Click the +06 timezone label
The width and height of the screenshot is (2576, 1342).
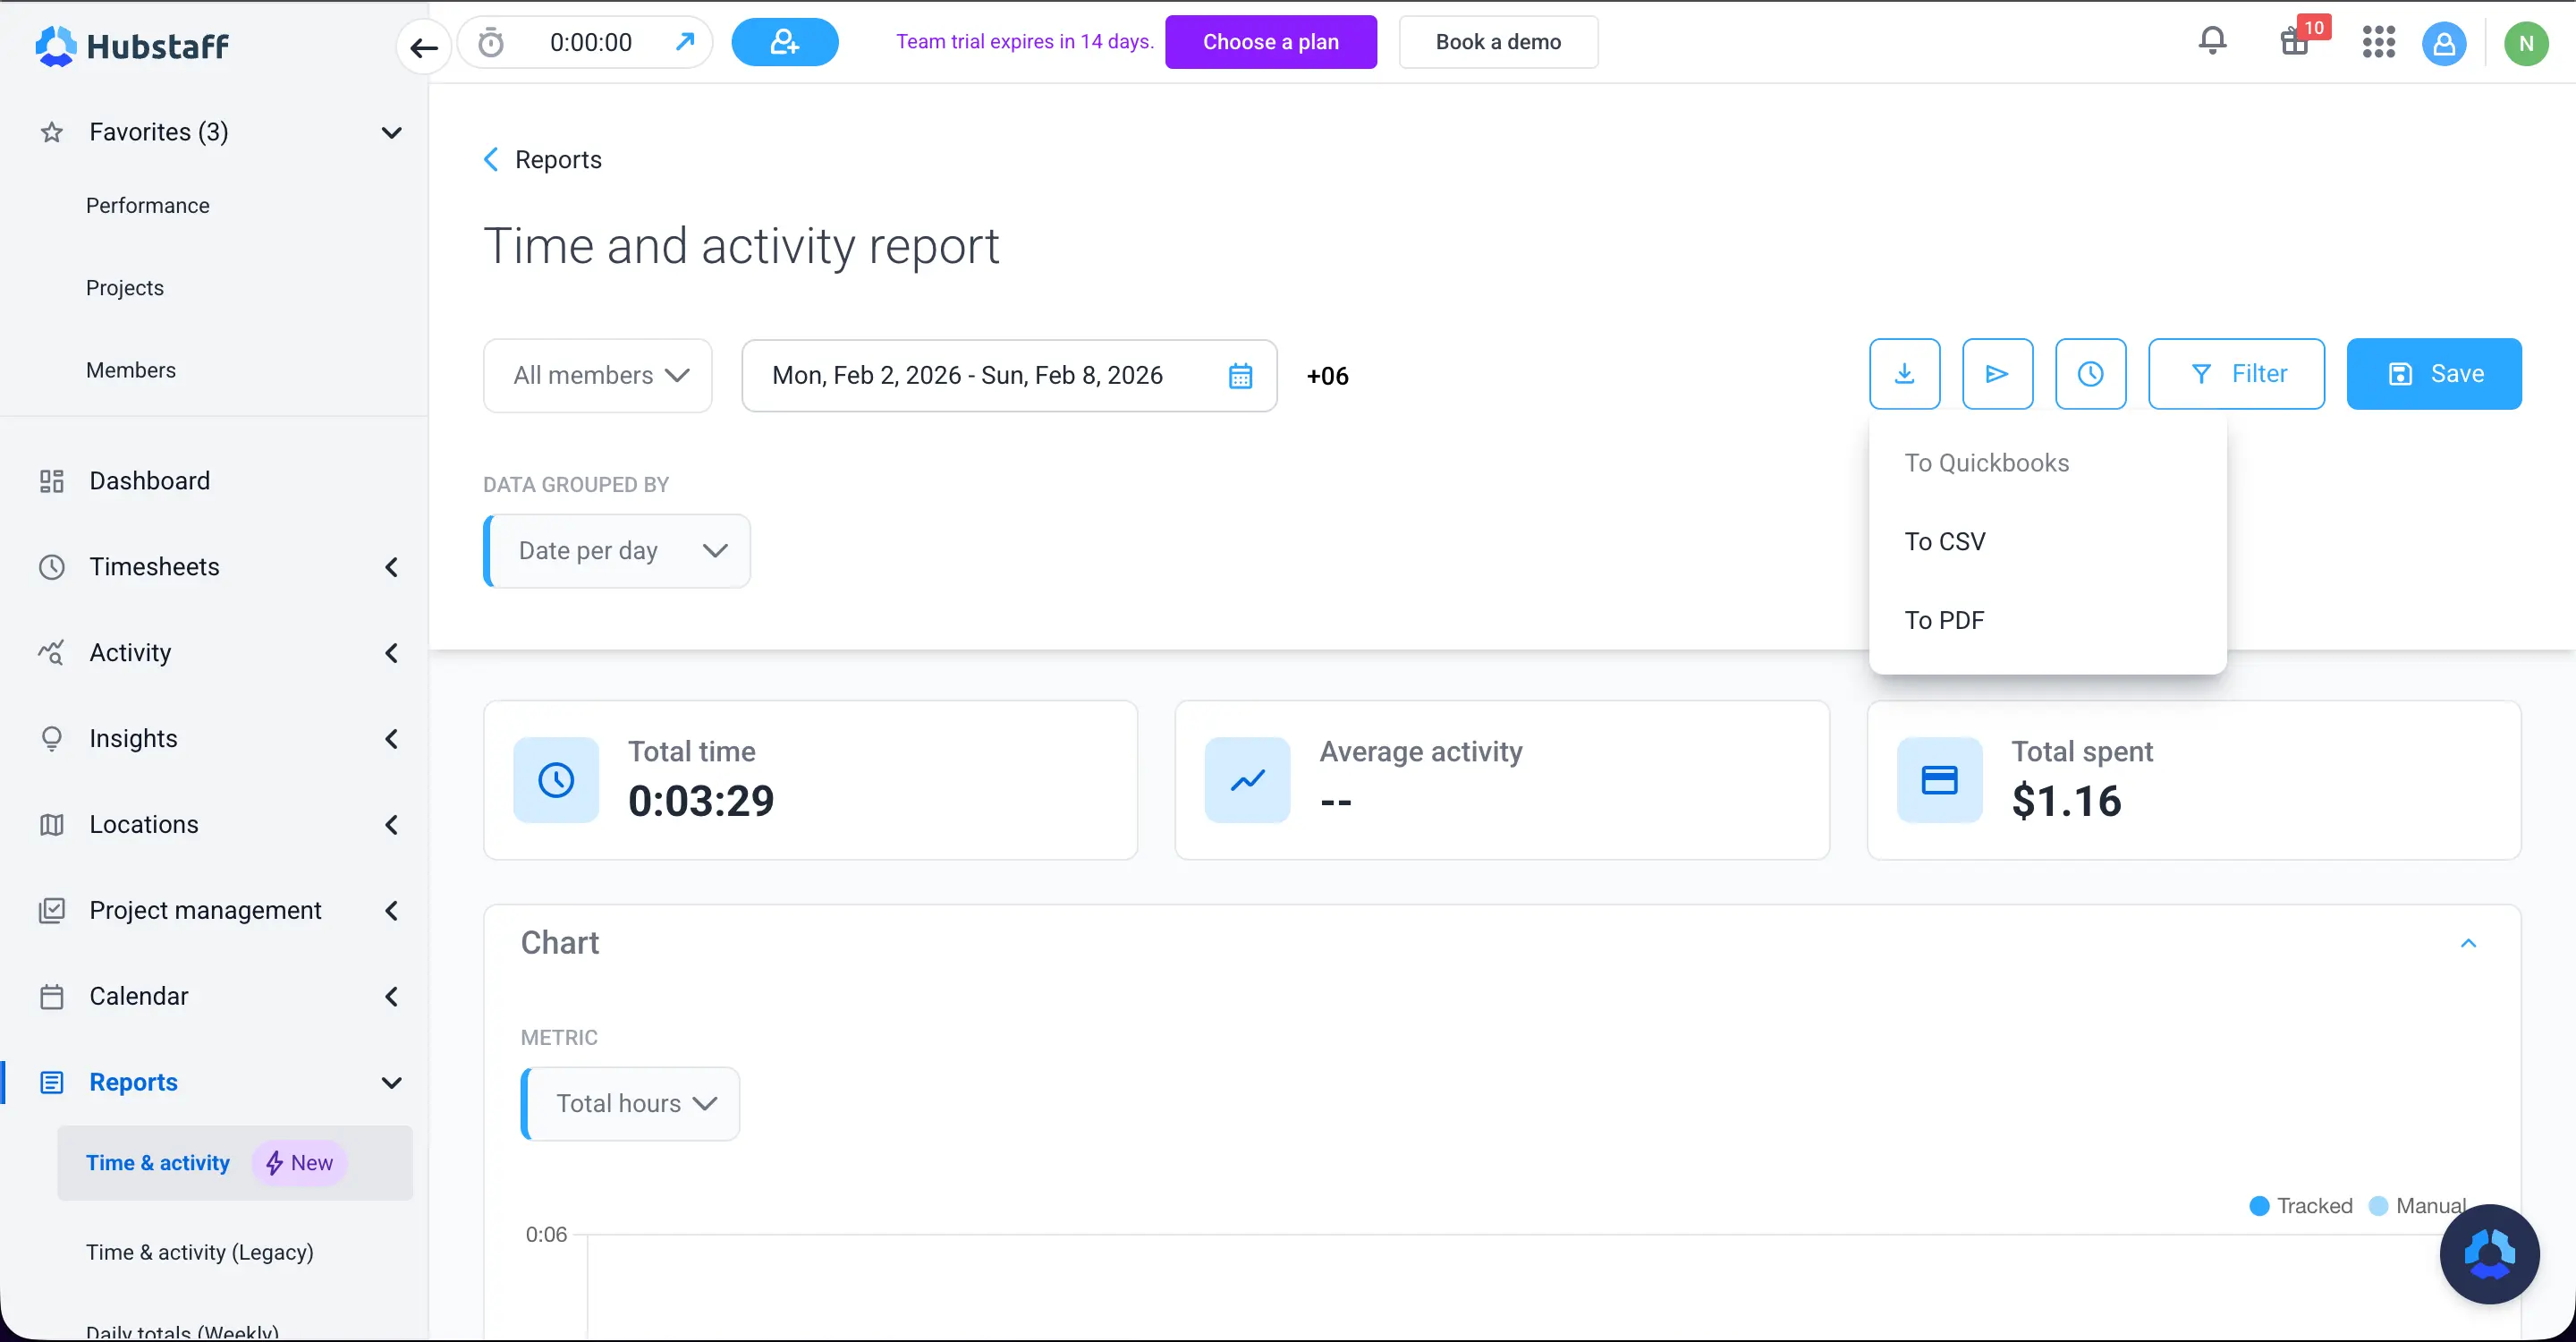[x=1328, y=376]
